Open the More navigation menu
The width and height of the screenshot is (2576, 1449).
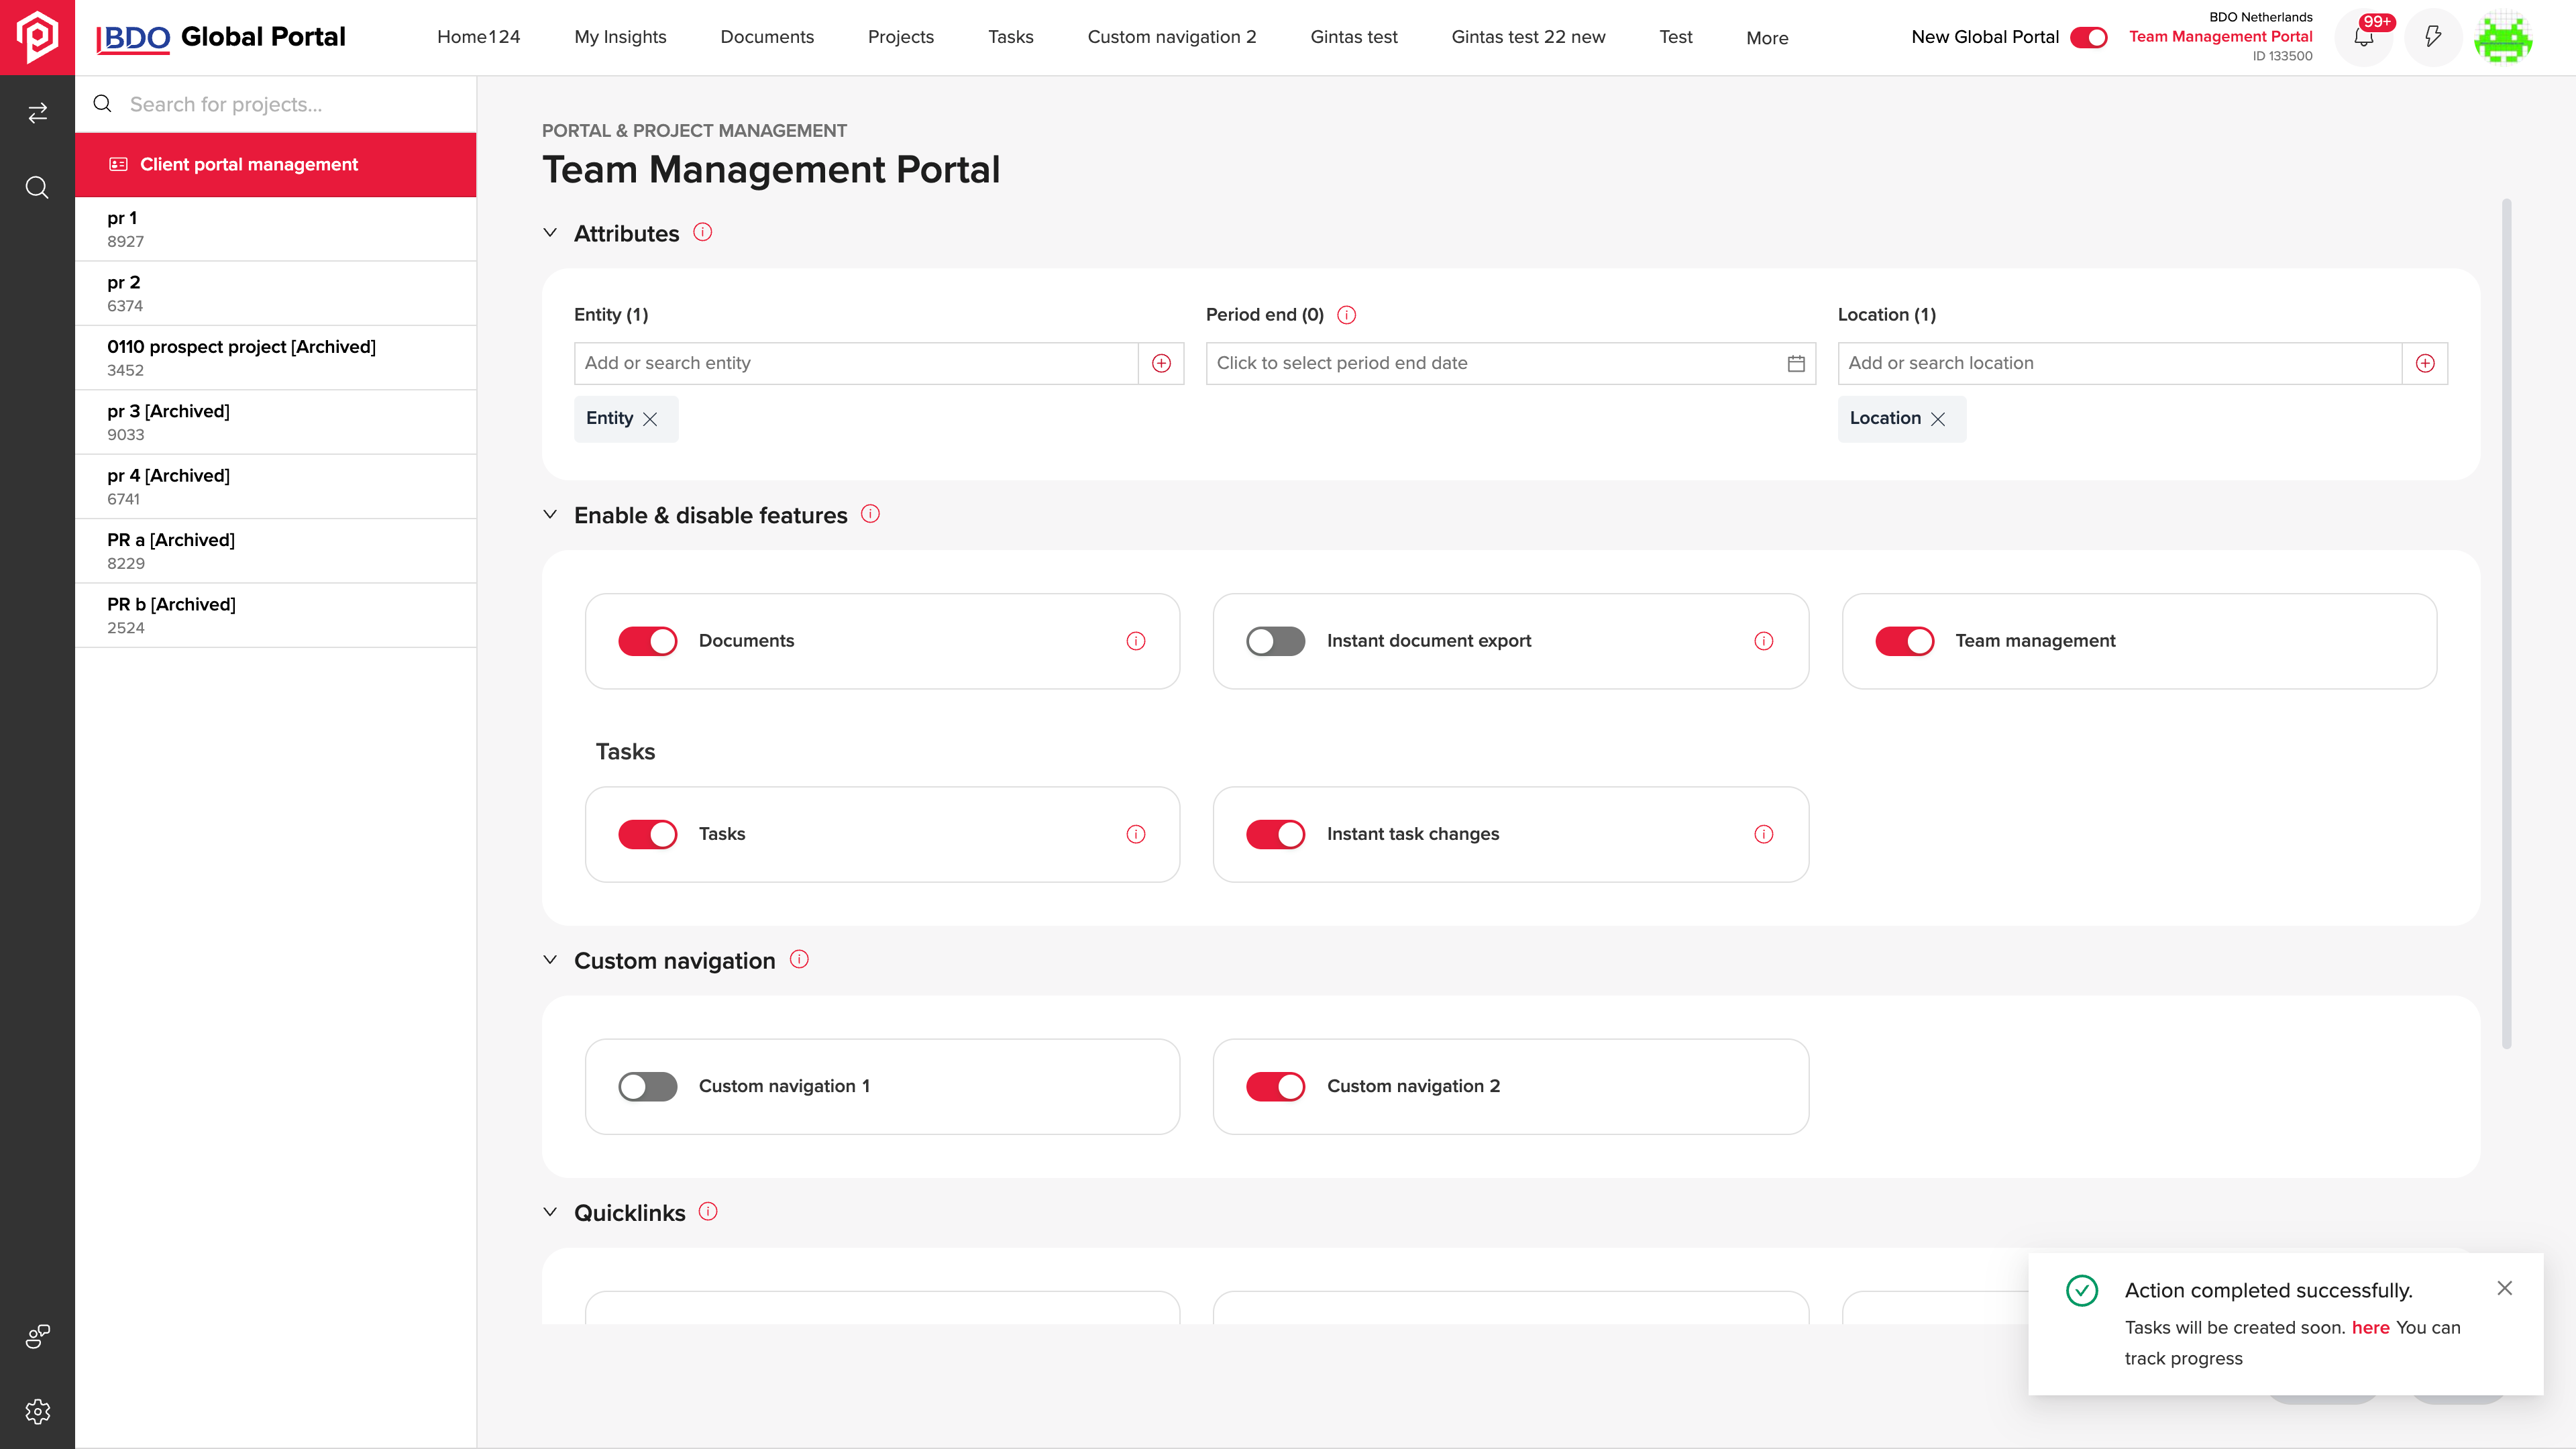point(1767,38)
